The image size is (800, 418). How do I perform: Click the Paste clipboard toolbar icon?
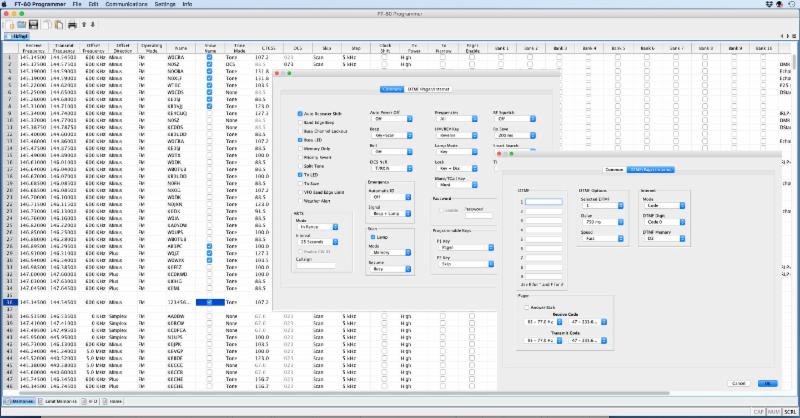[59, 24]
